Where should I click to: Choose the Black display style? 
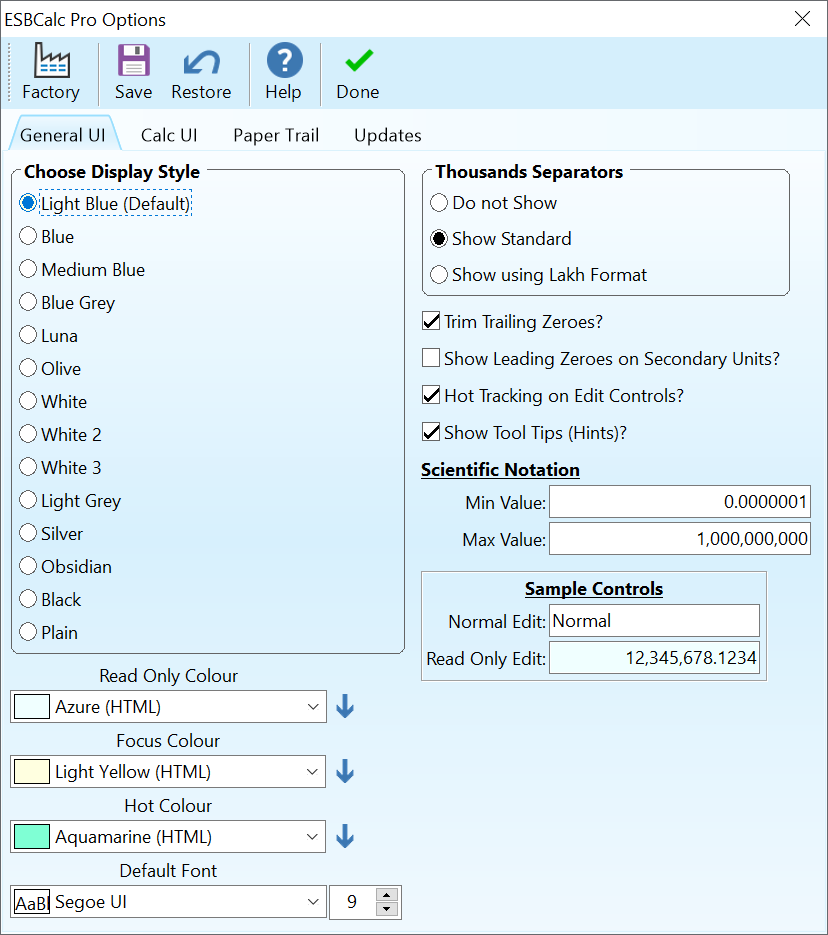click(50, 599)
